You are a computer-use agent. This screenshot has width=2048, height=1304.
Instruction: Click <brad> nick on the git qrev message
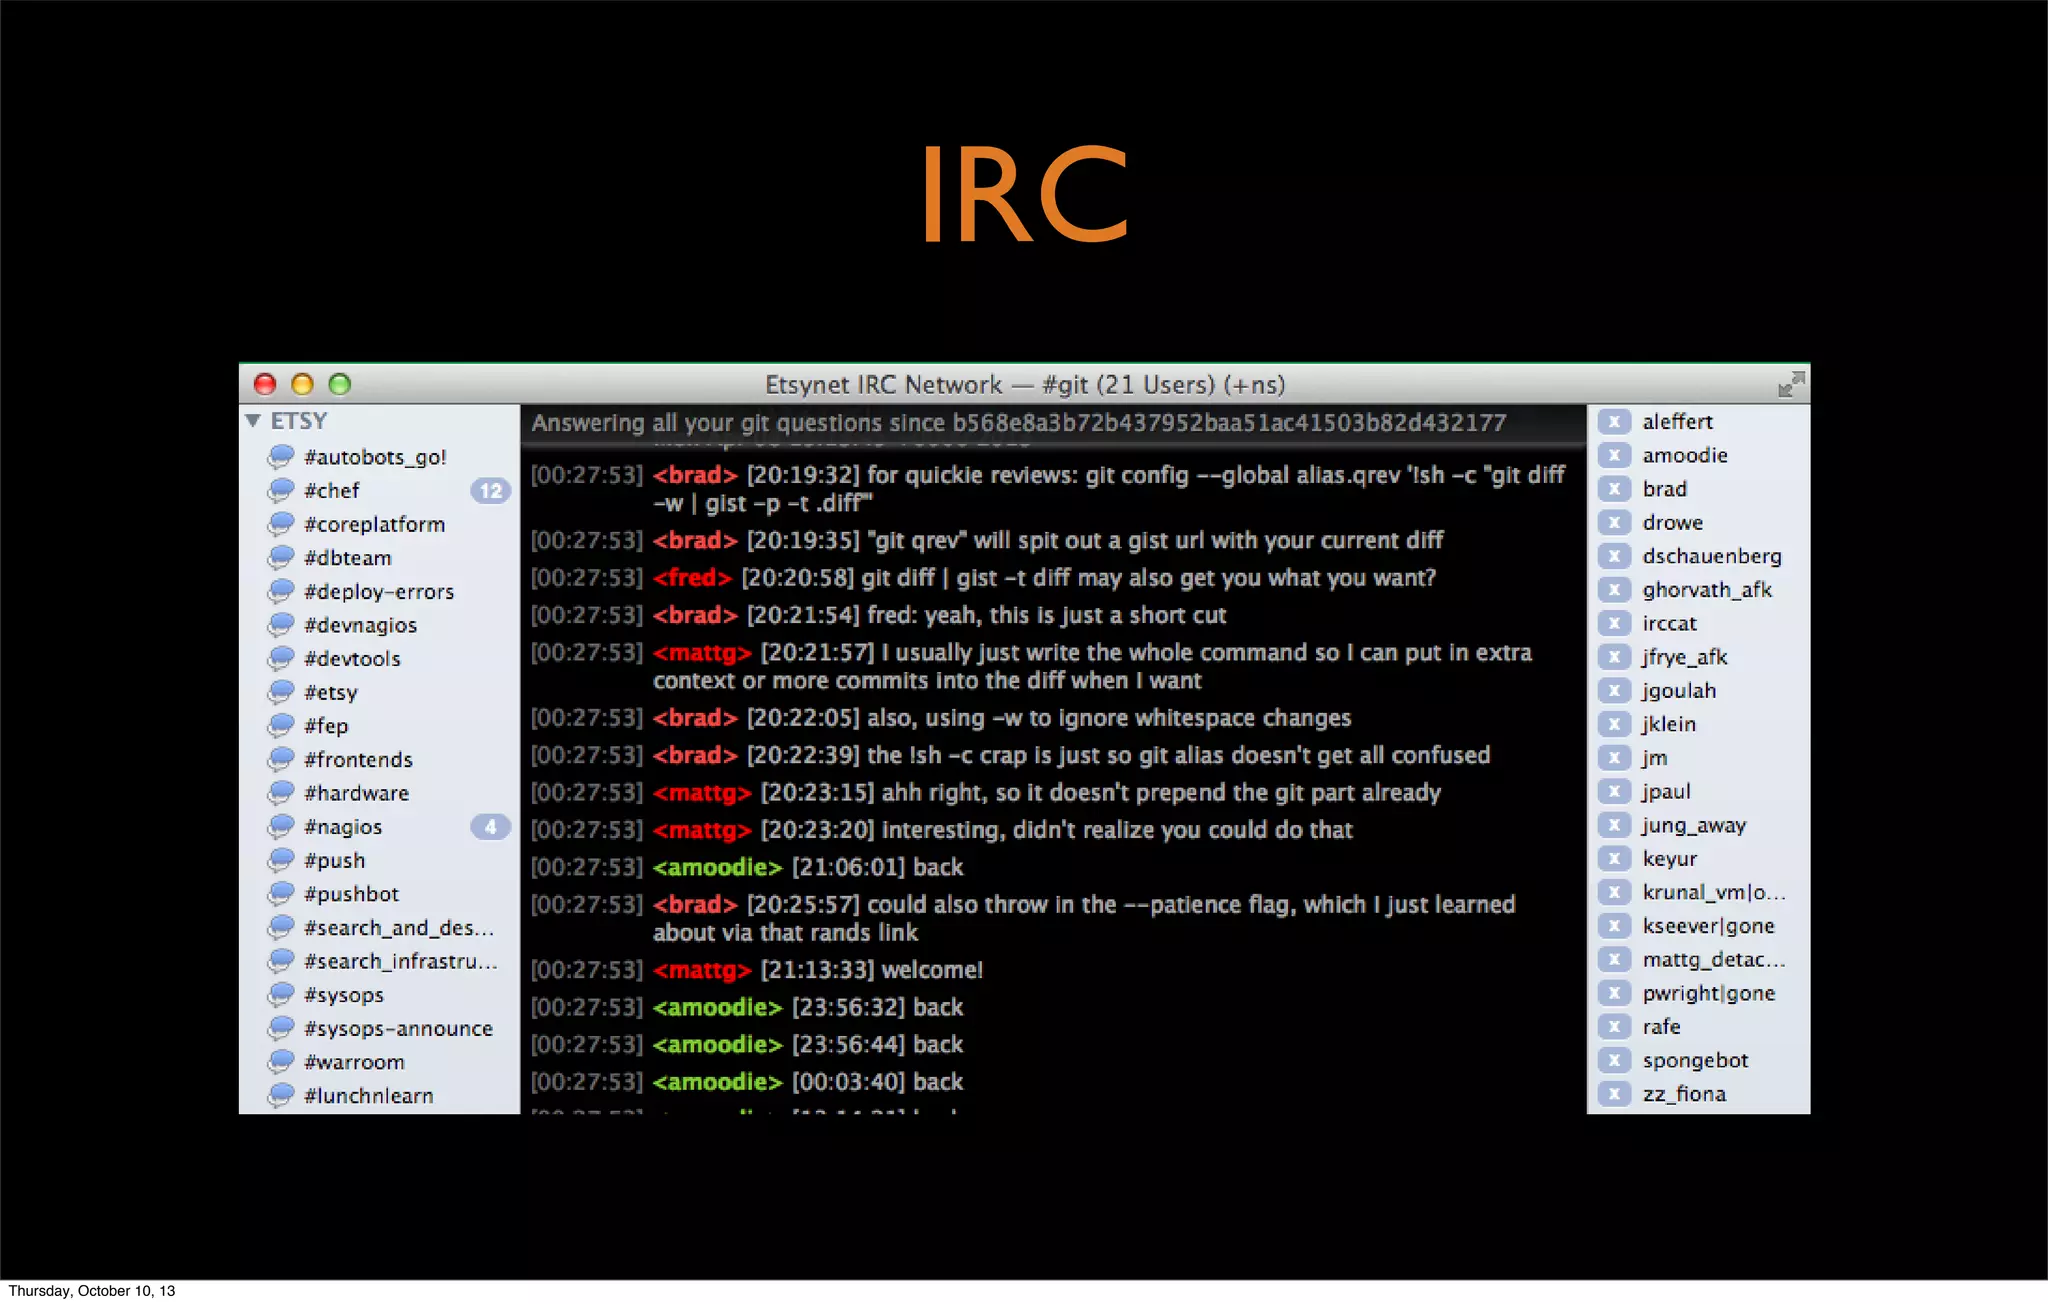click(695, 541)
